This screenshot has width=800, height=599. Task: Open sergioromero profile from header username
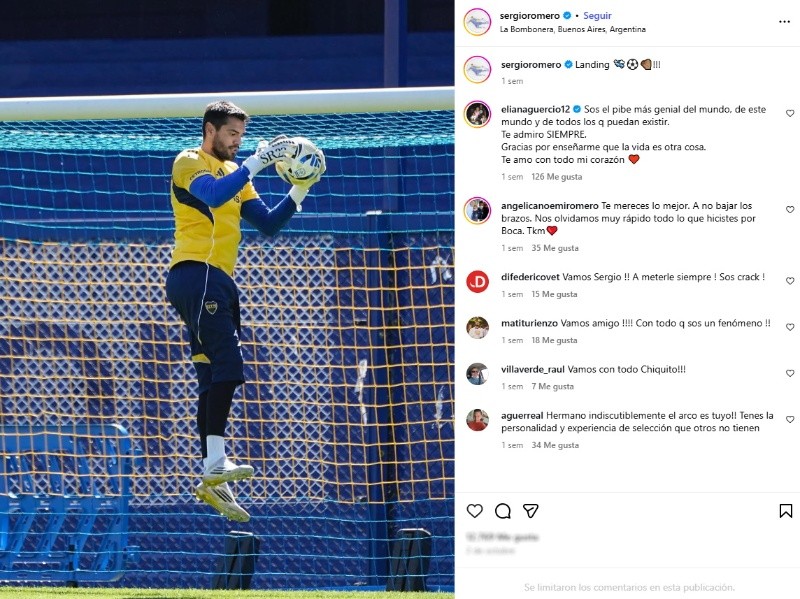(530, 16)
